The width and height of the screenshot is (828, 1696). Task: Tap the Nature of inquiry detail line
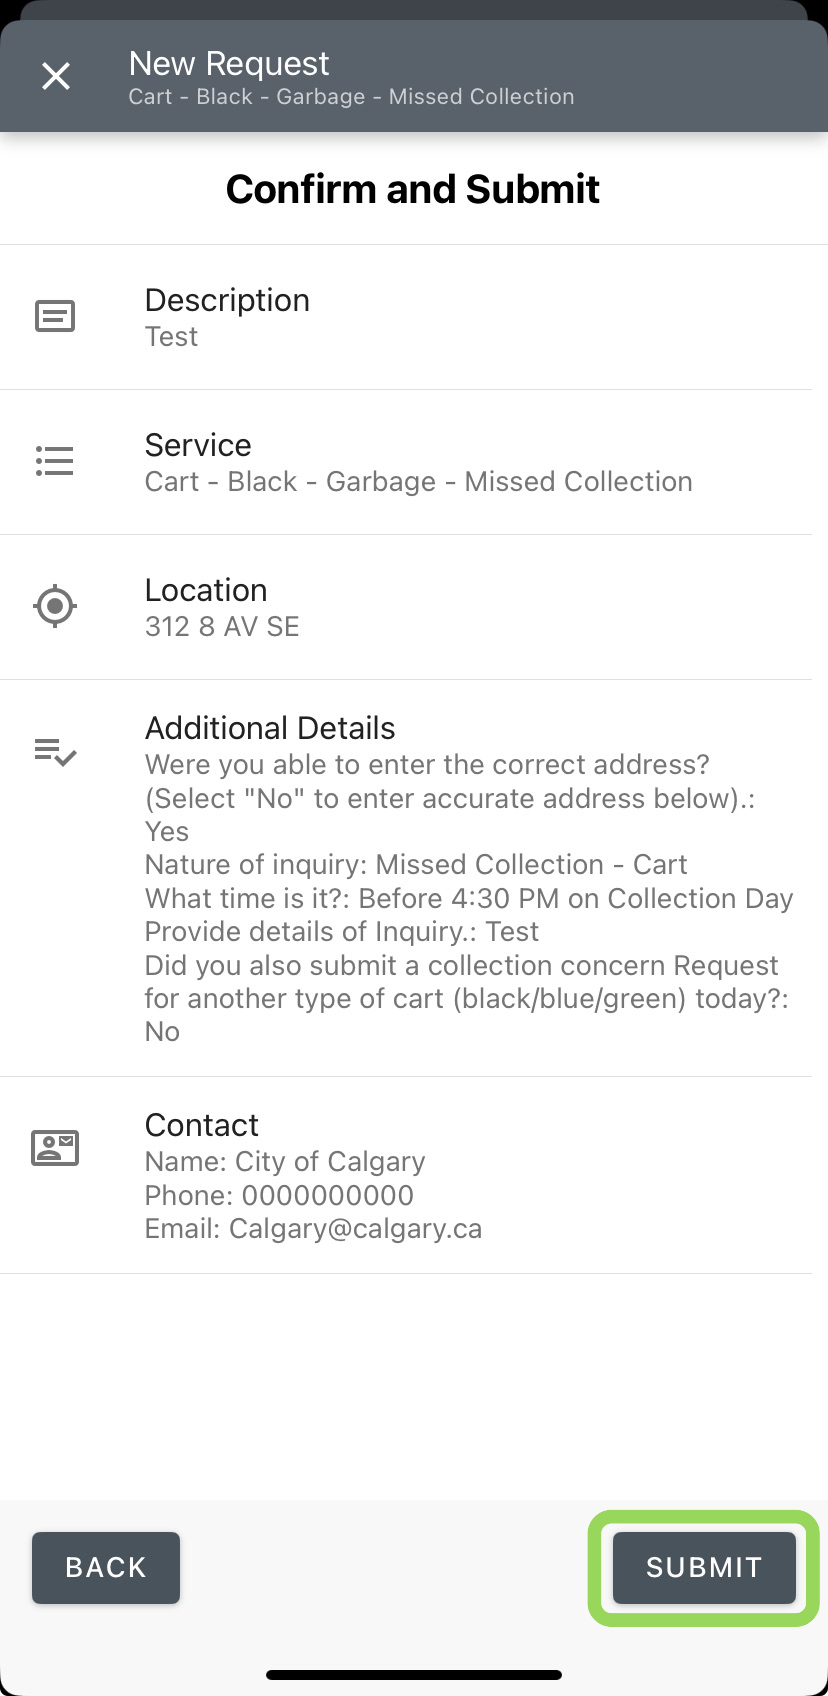click(x=416, y=865)
